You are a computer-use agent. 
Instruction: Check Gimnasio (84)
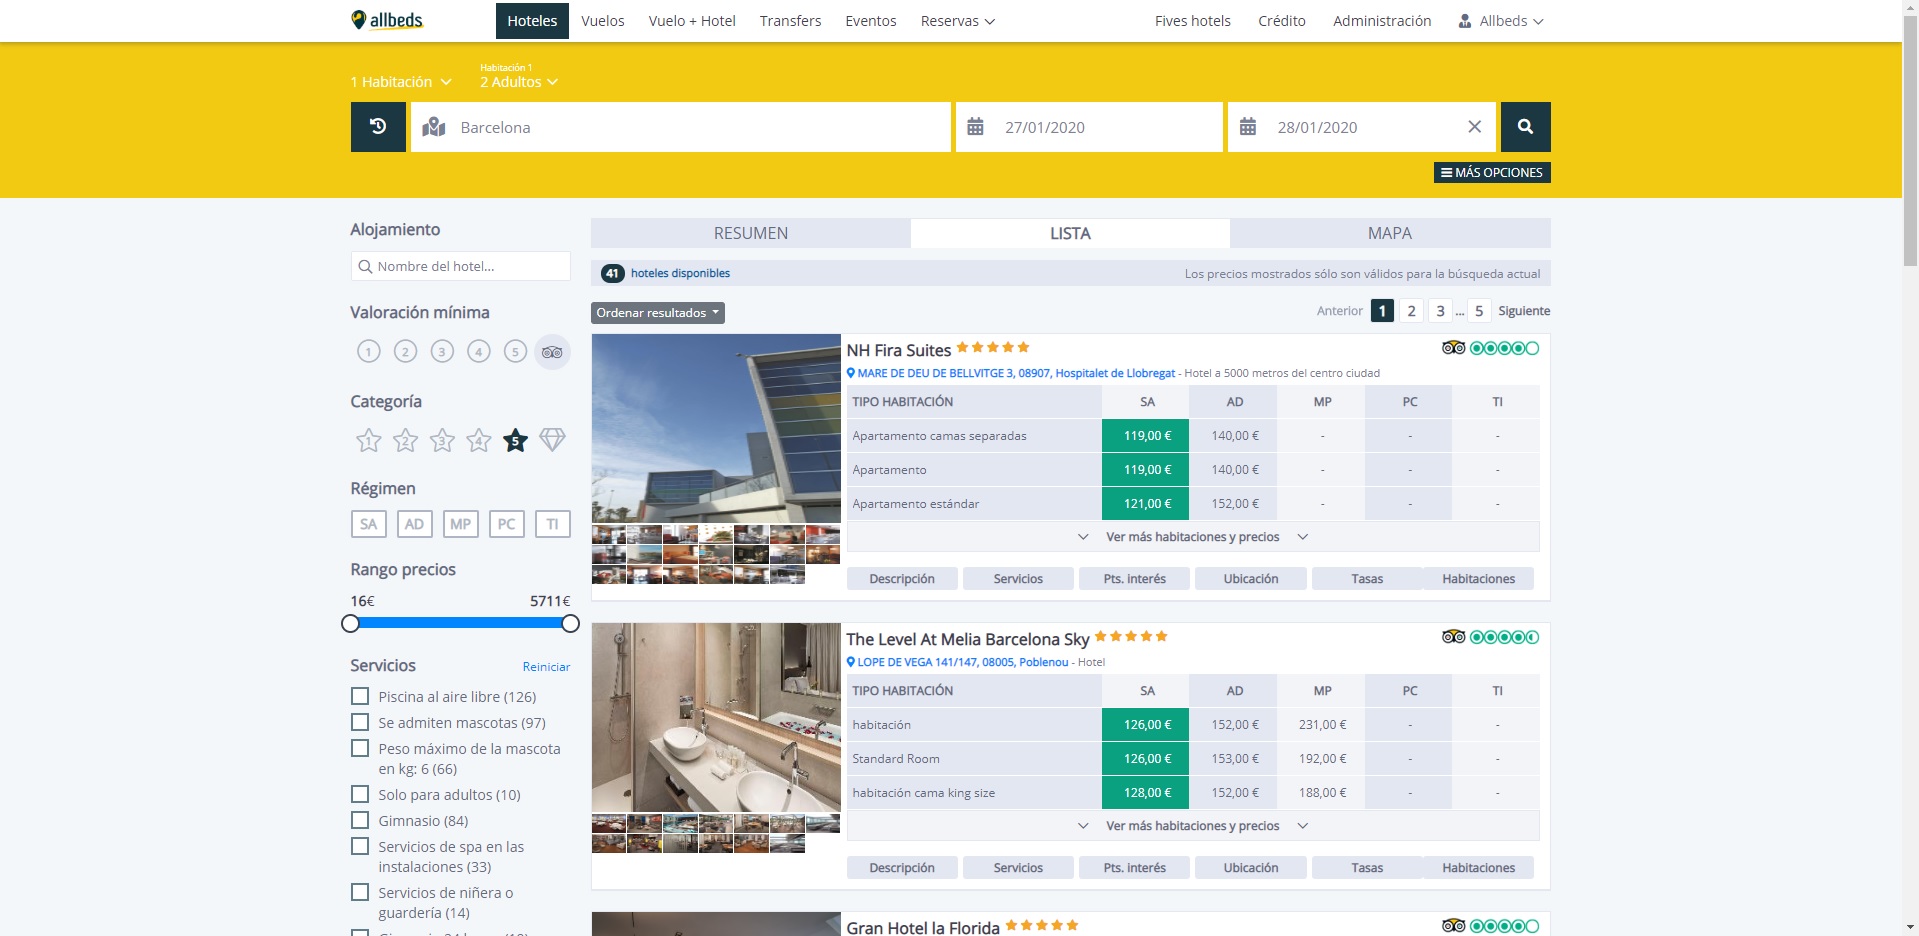coord(360,820)
